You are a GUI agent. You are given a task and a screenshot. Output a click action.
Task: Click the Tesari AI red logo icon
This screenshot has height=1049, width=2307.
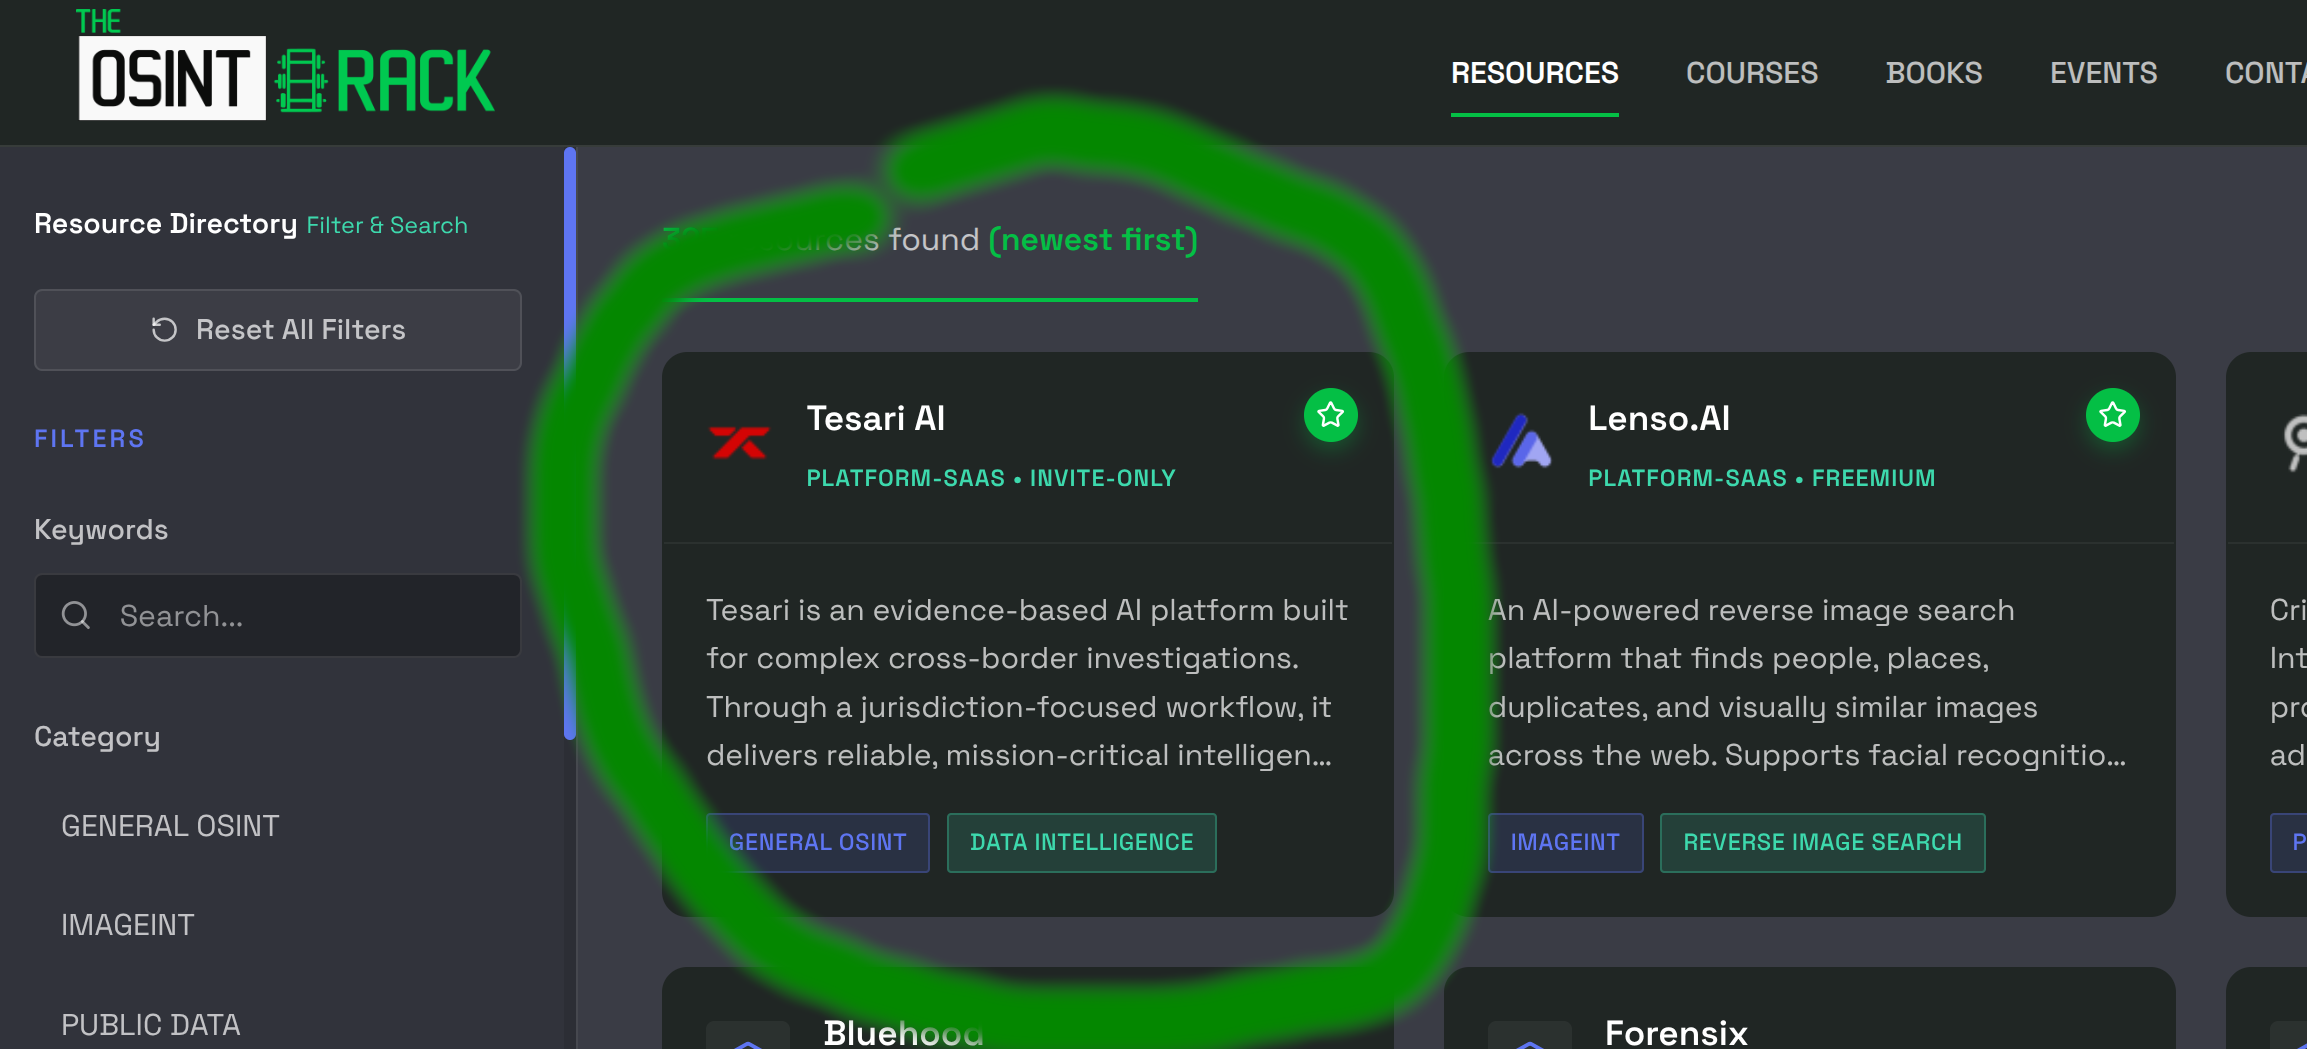740,443
